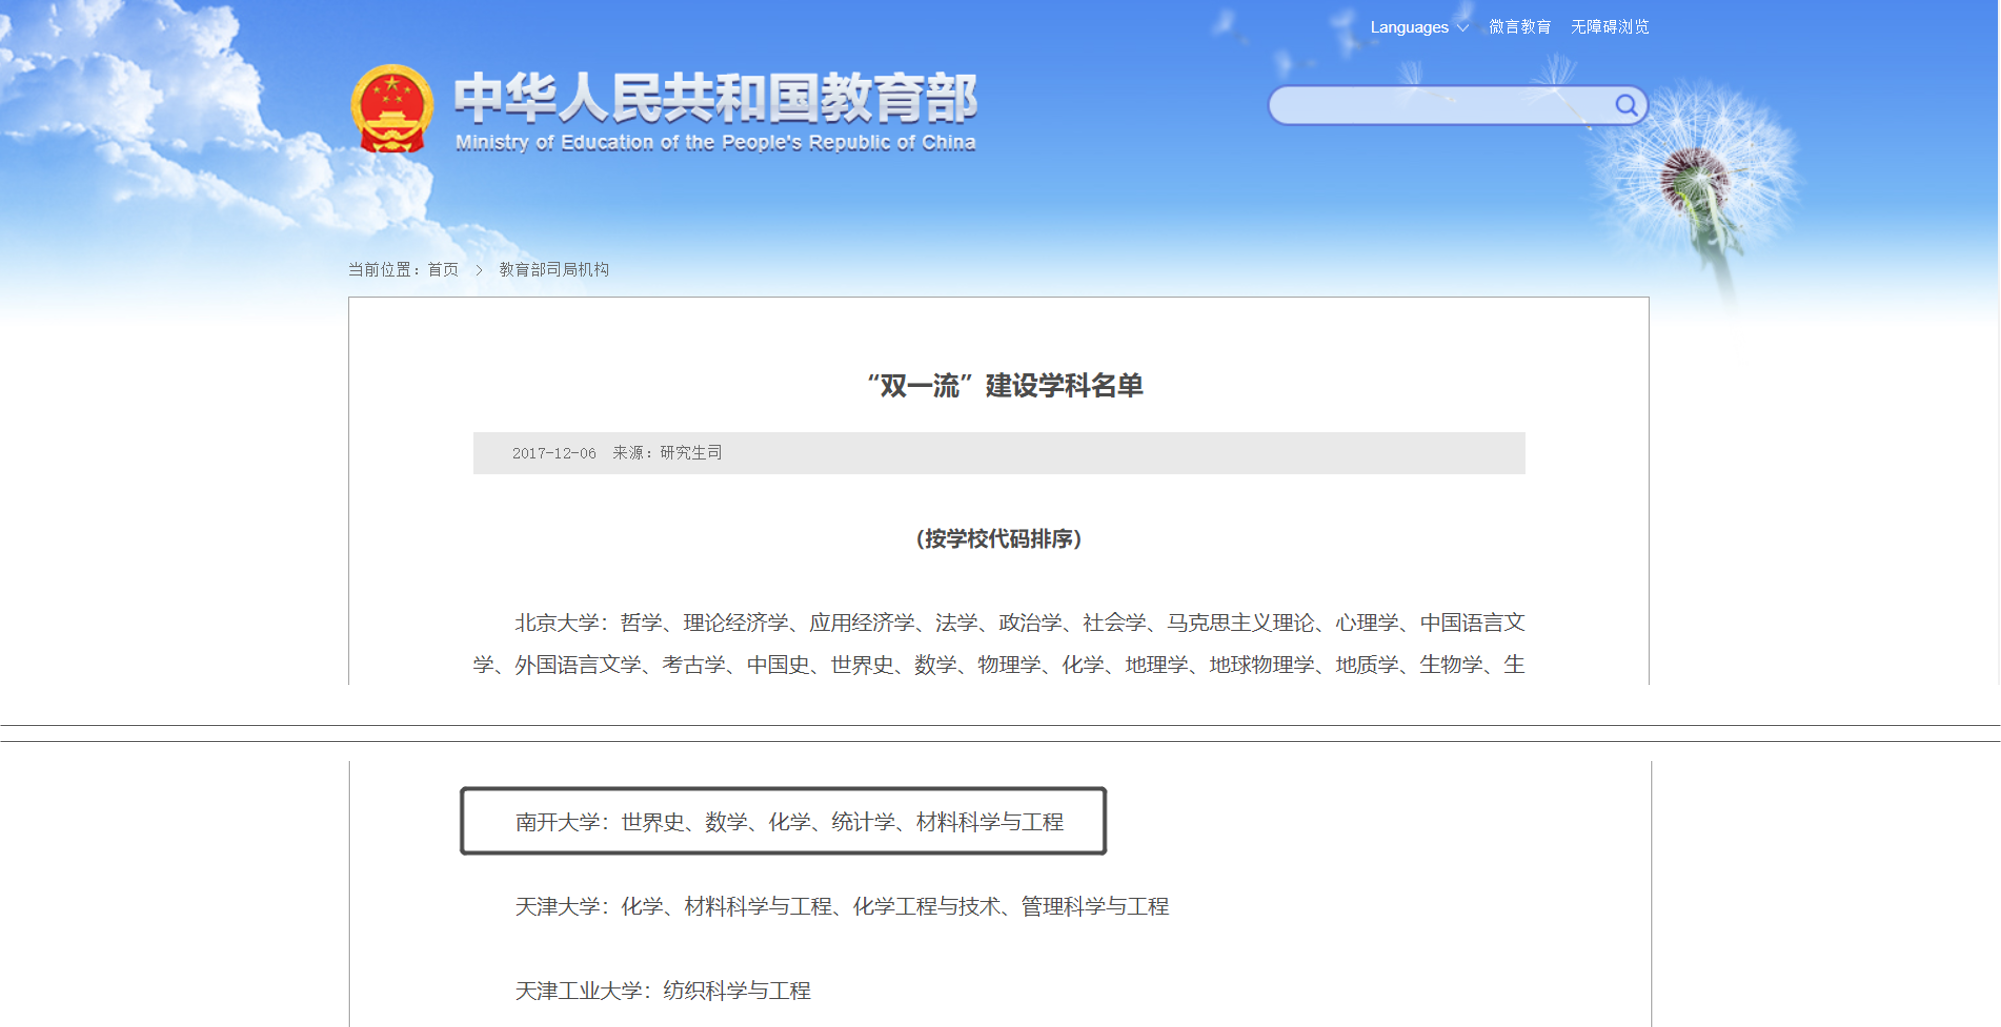Click the (按学校代码排序) subtitle
This screenshot has width=2001, height=1027.
point(998,539)
